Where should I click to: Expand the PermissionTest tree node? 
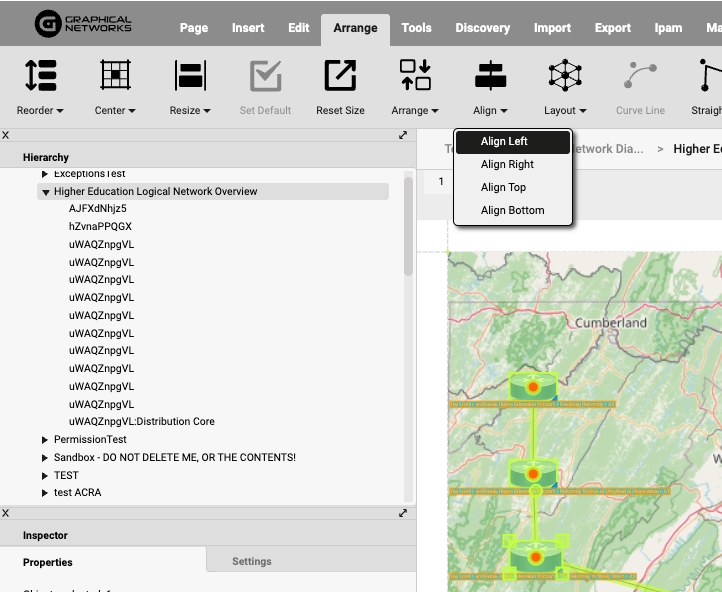coord(45,440)
